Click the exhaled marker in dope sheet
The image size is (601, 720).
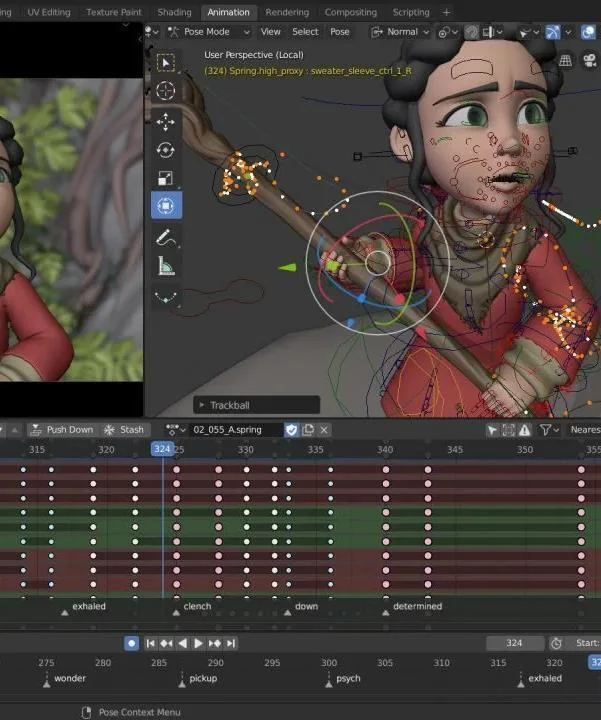tap(65, 613)
